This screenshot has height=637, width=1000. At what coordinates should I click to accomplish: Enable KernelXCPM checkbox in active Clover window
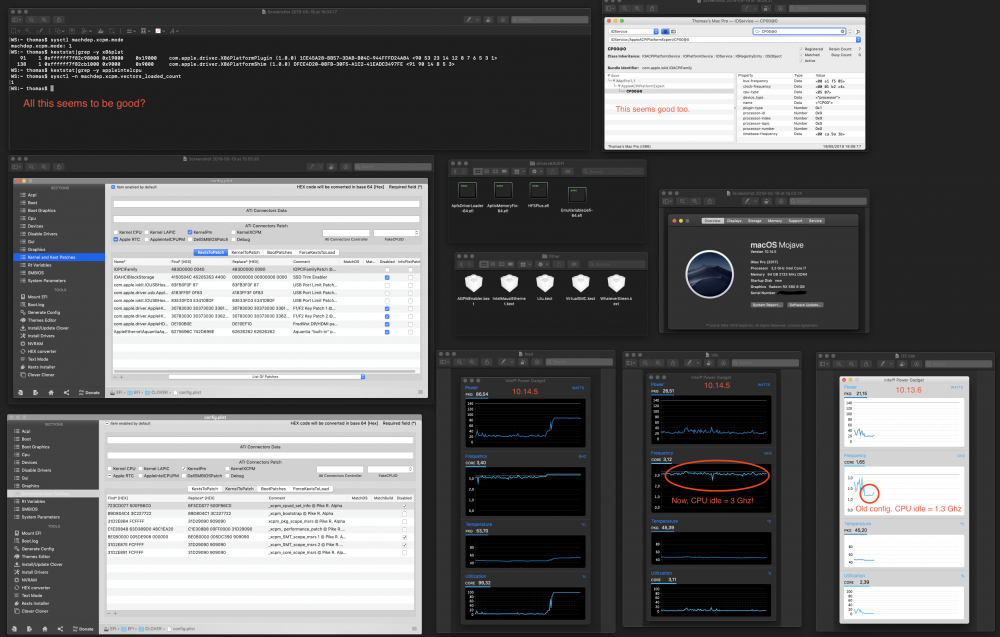click(x=232, y=232)
